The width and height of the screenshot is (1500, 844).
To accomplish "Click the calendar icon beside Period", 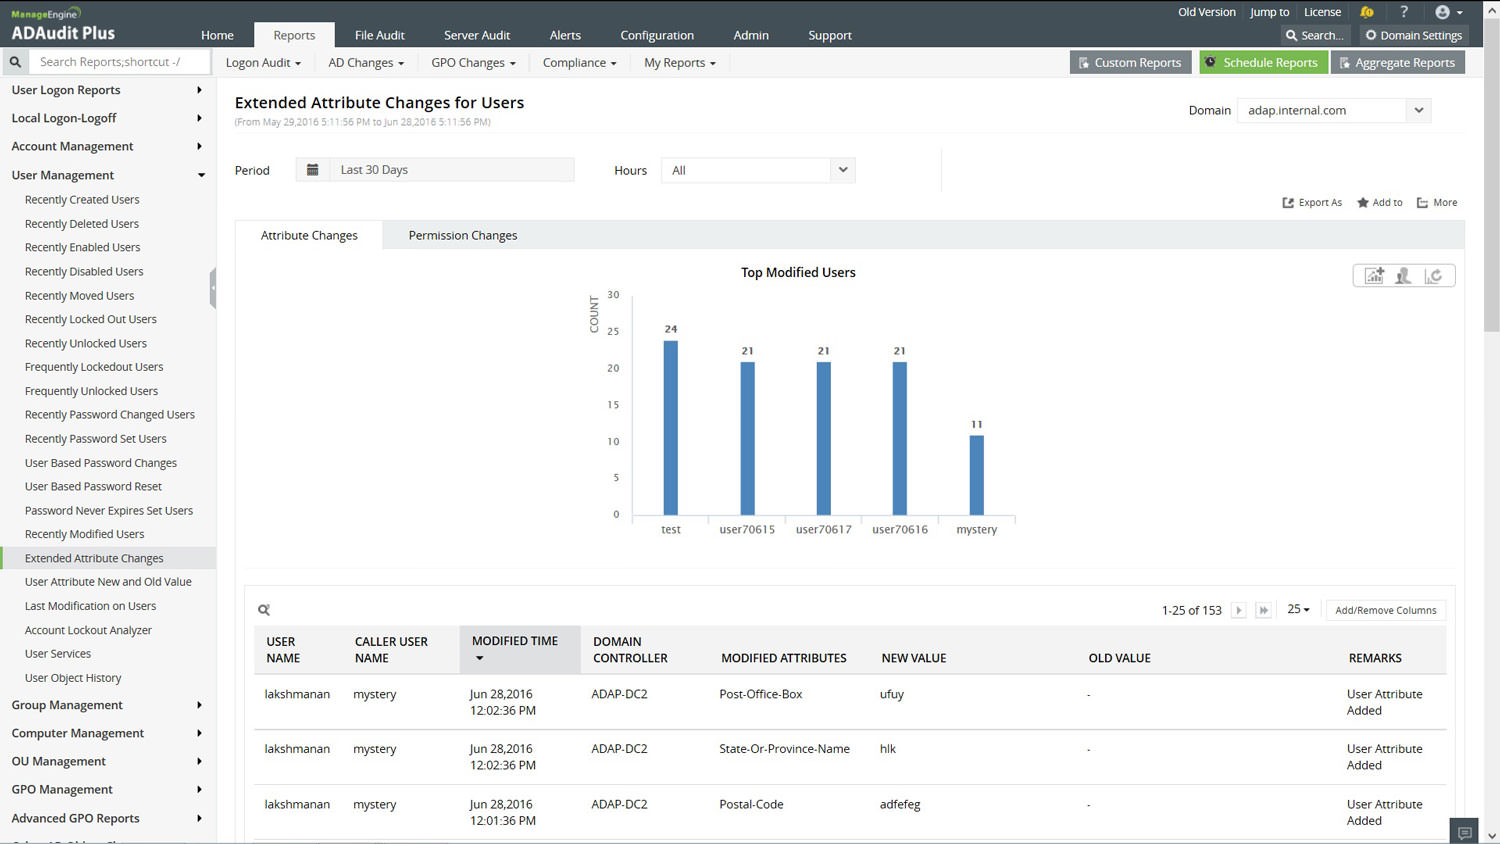I will click(x=312, y=170).
